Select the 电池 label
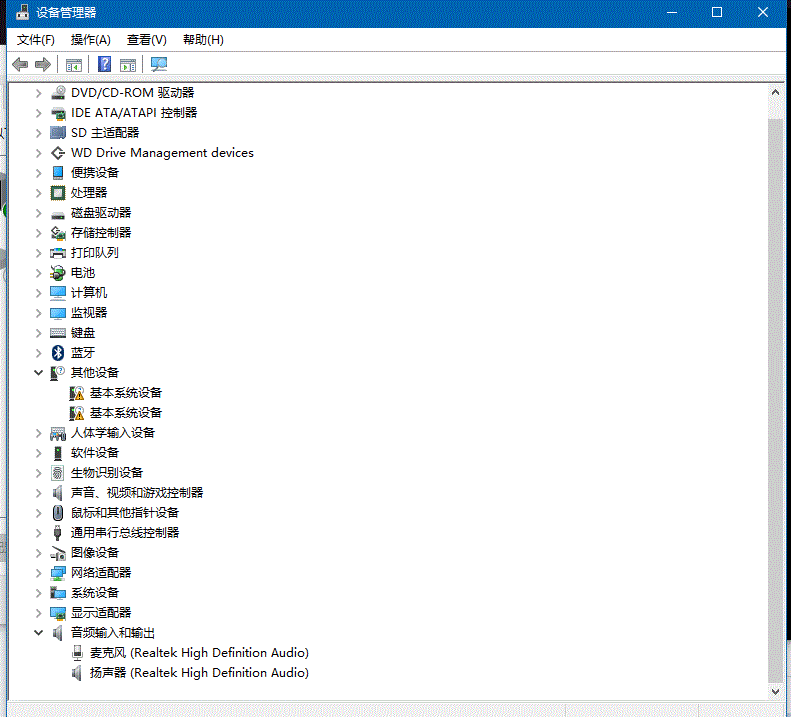This screenshot has height=717, width=791. 83,273
